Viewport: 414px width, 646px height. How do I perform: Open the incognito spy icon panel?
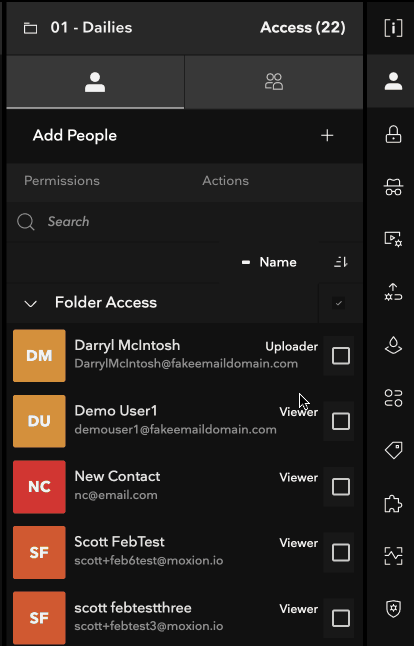coord(393,187)
